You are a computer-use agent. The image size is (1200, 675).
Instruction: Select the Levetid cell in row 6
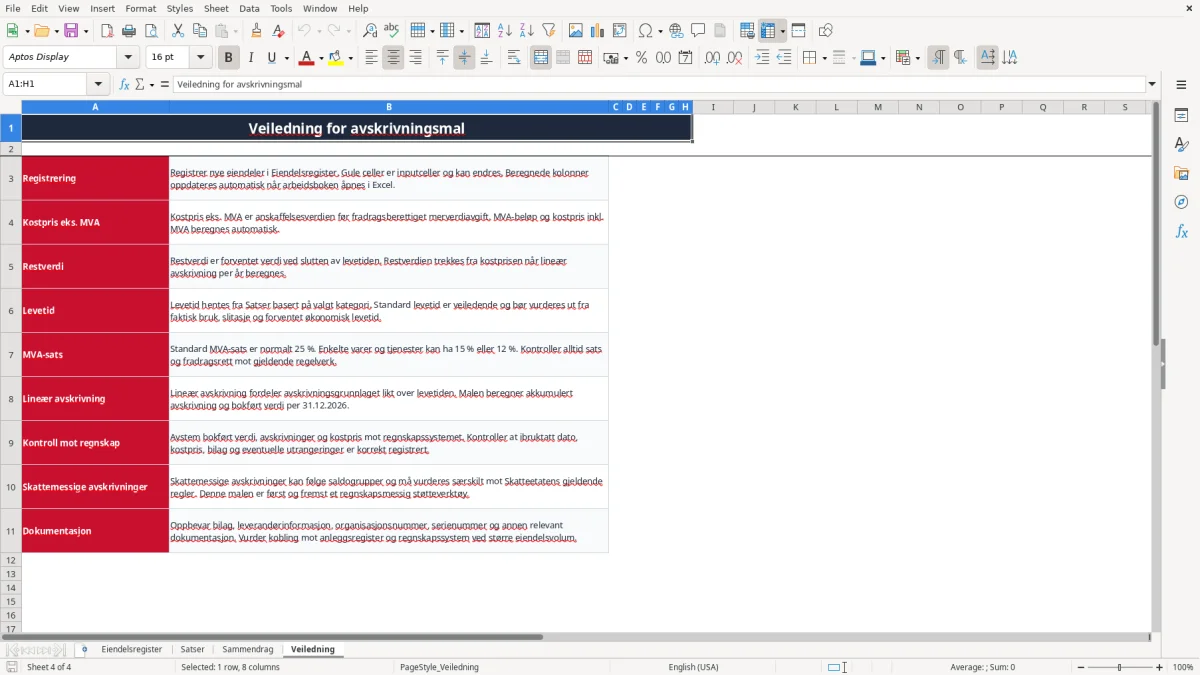click(x=95, y=310)
